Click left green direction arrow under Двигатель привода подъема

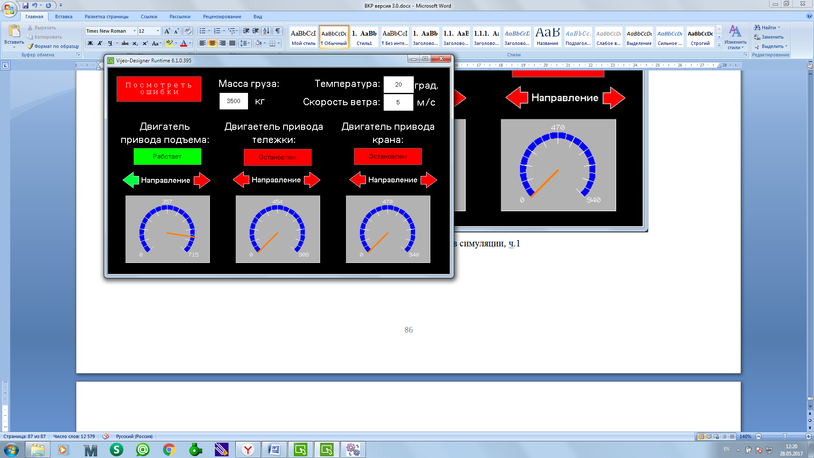click(x=131, y=180)
